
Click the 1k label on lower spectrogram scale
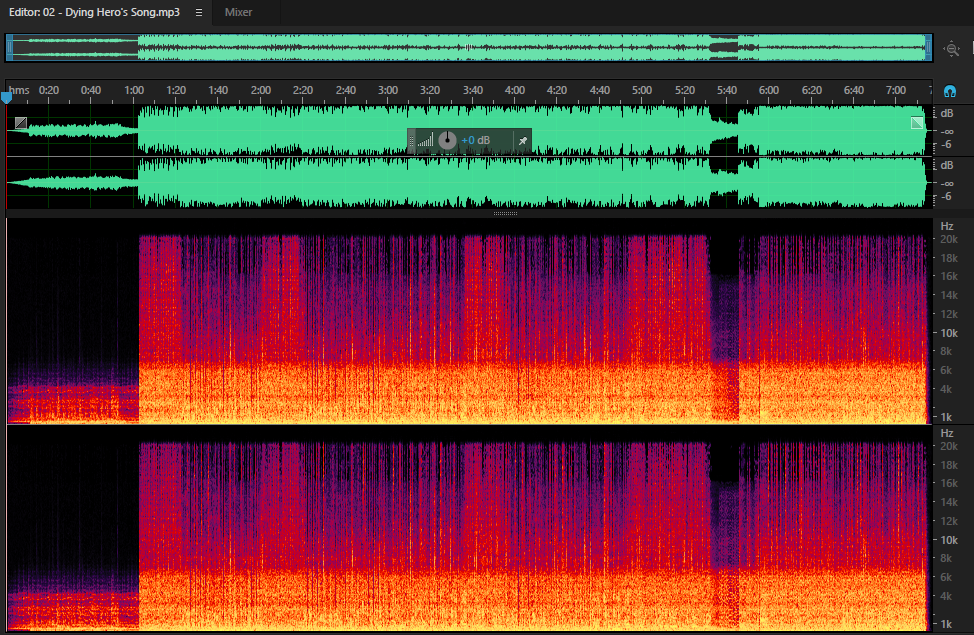point(946,624)
